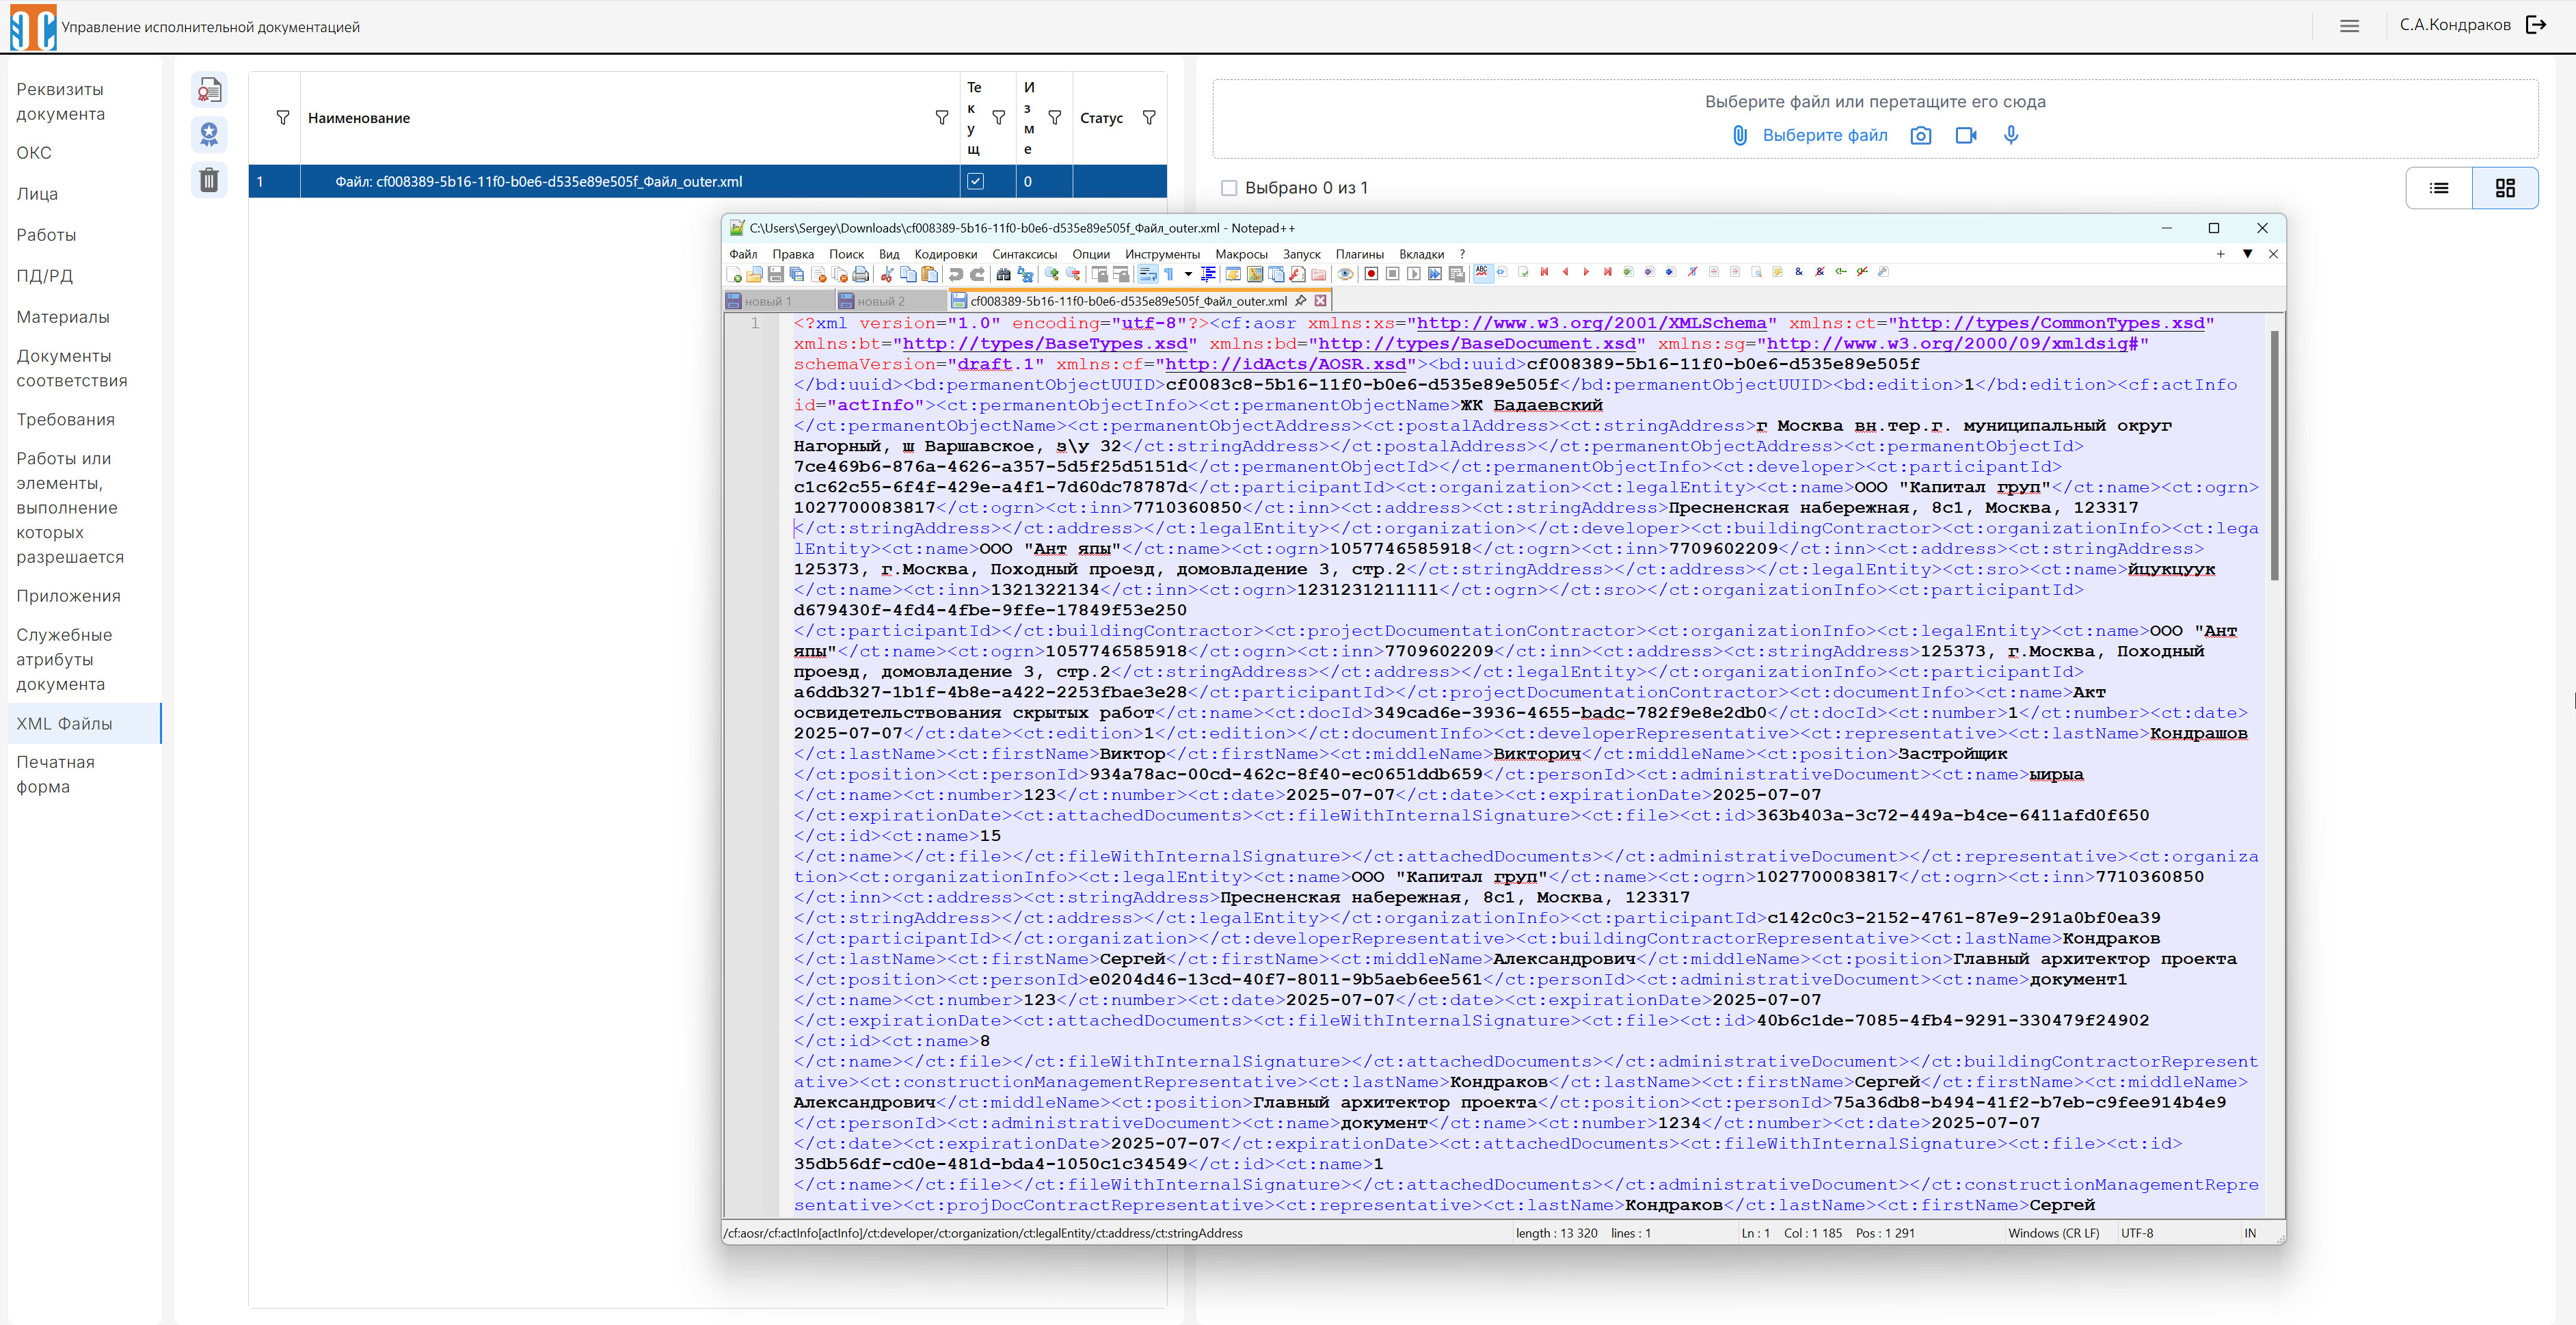Click the macro playback triangle icon
This screenshot has width=2576, height=1325.
(x=1414, y=274)
